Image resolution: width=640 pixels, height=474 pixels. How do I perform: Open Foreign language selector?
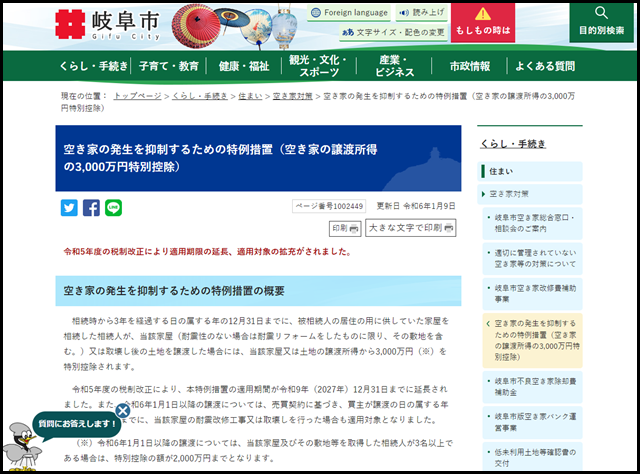(x=349, y=13)
